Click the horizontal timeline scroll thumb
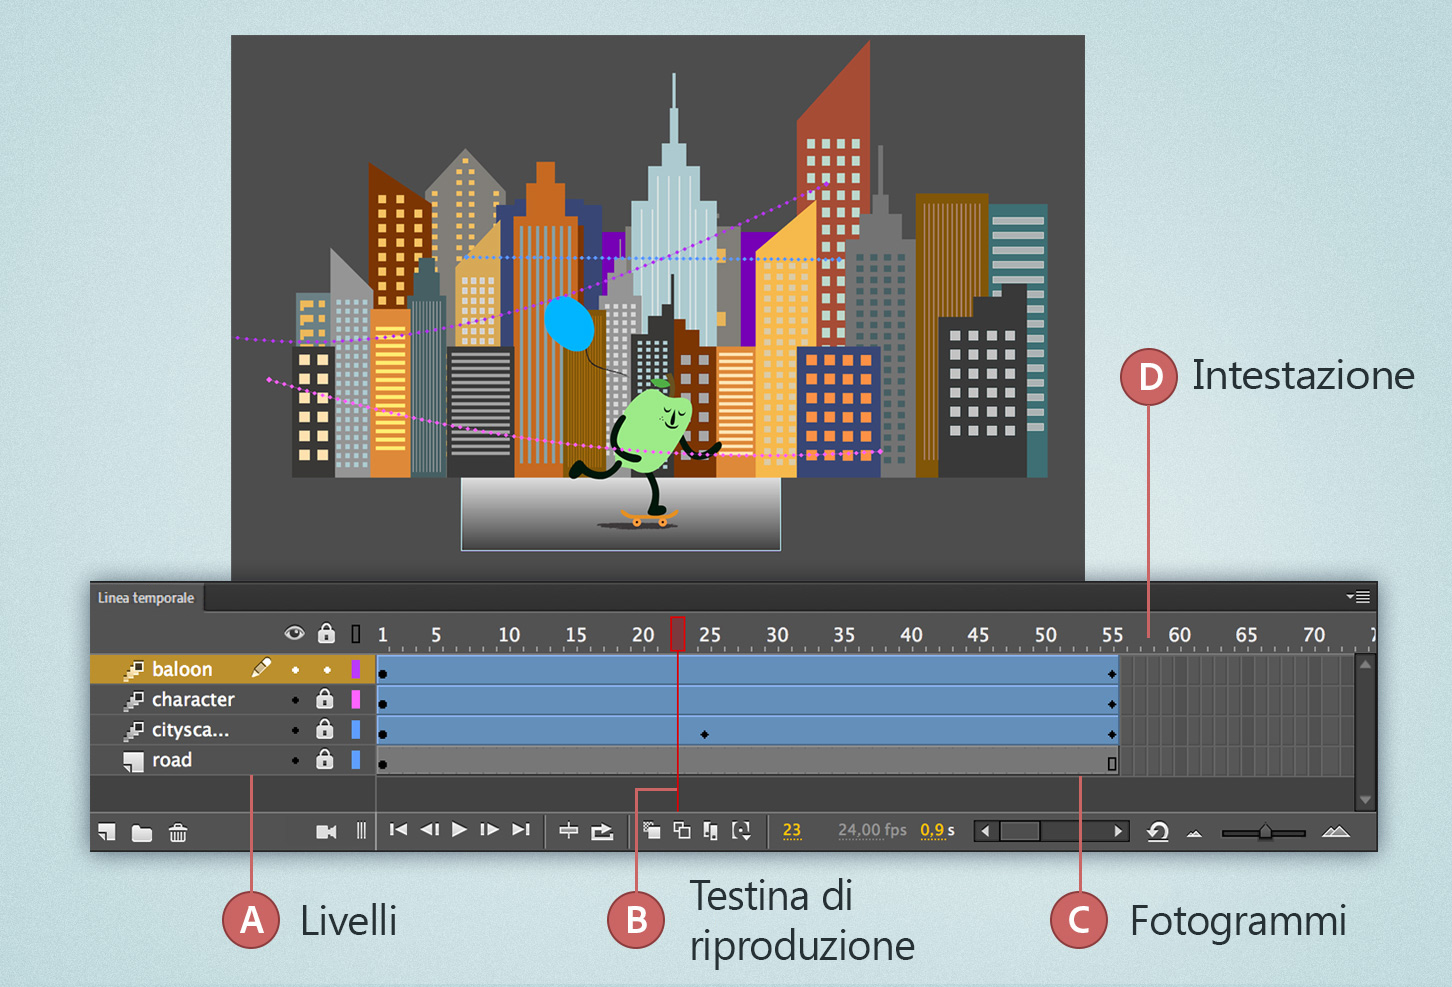Image resolution: width=1452 pixels, height=987 pixels. coord(1020,831)
